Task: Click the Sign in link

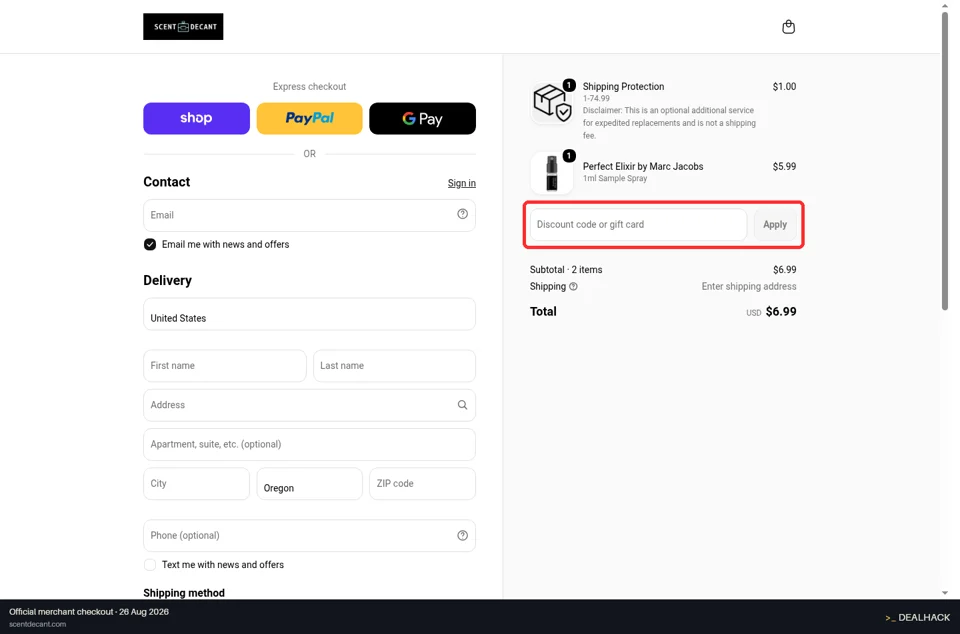Action: [x=462, y=183]
